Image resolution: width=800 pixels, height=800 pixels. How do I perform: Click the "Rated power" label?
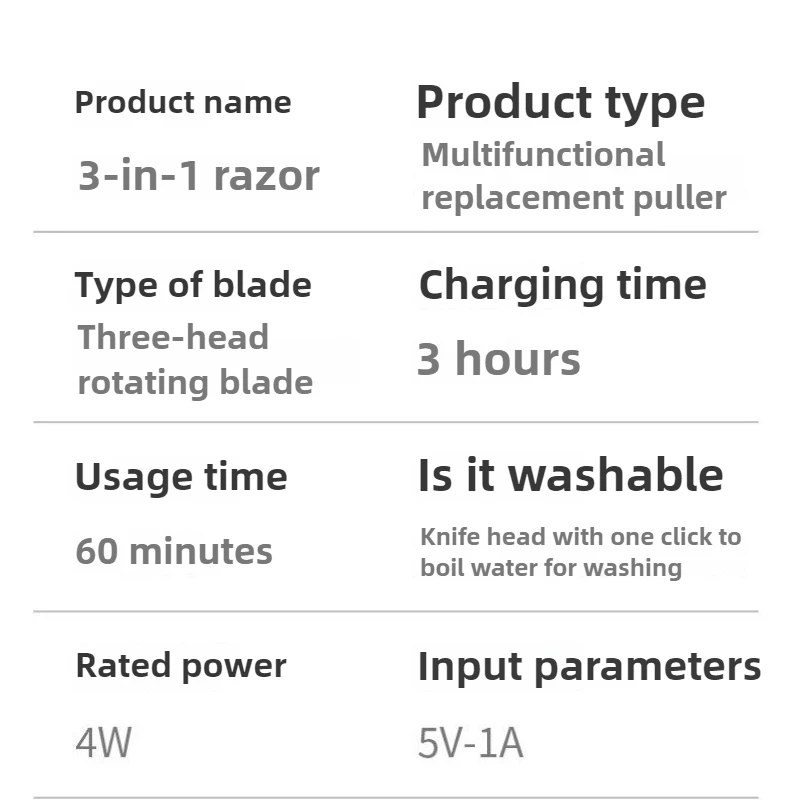[x=181, y=666]
